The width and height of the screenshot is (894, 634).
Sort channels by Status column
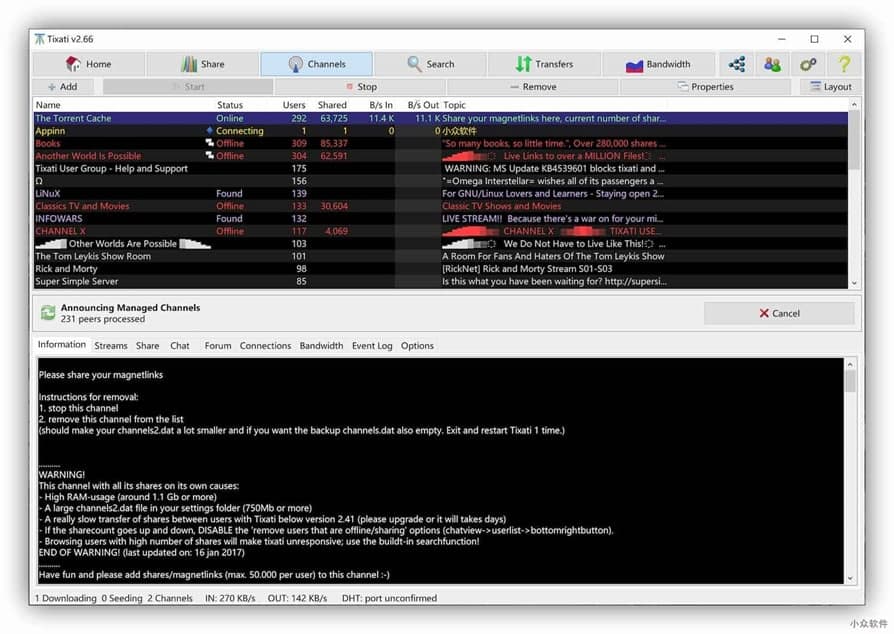click(x=230, y=105)
